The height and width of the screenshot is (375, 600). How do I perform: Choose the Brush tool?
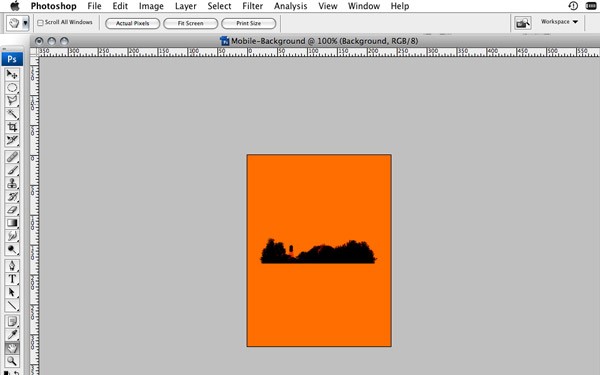point(12,170)
